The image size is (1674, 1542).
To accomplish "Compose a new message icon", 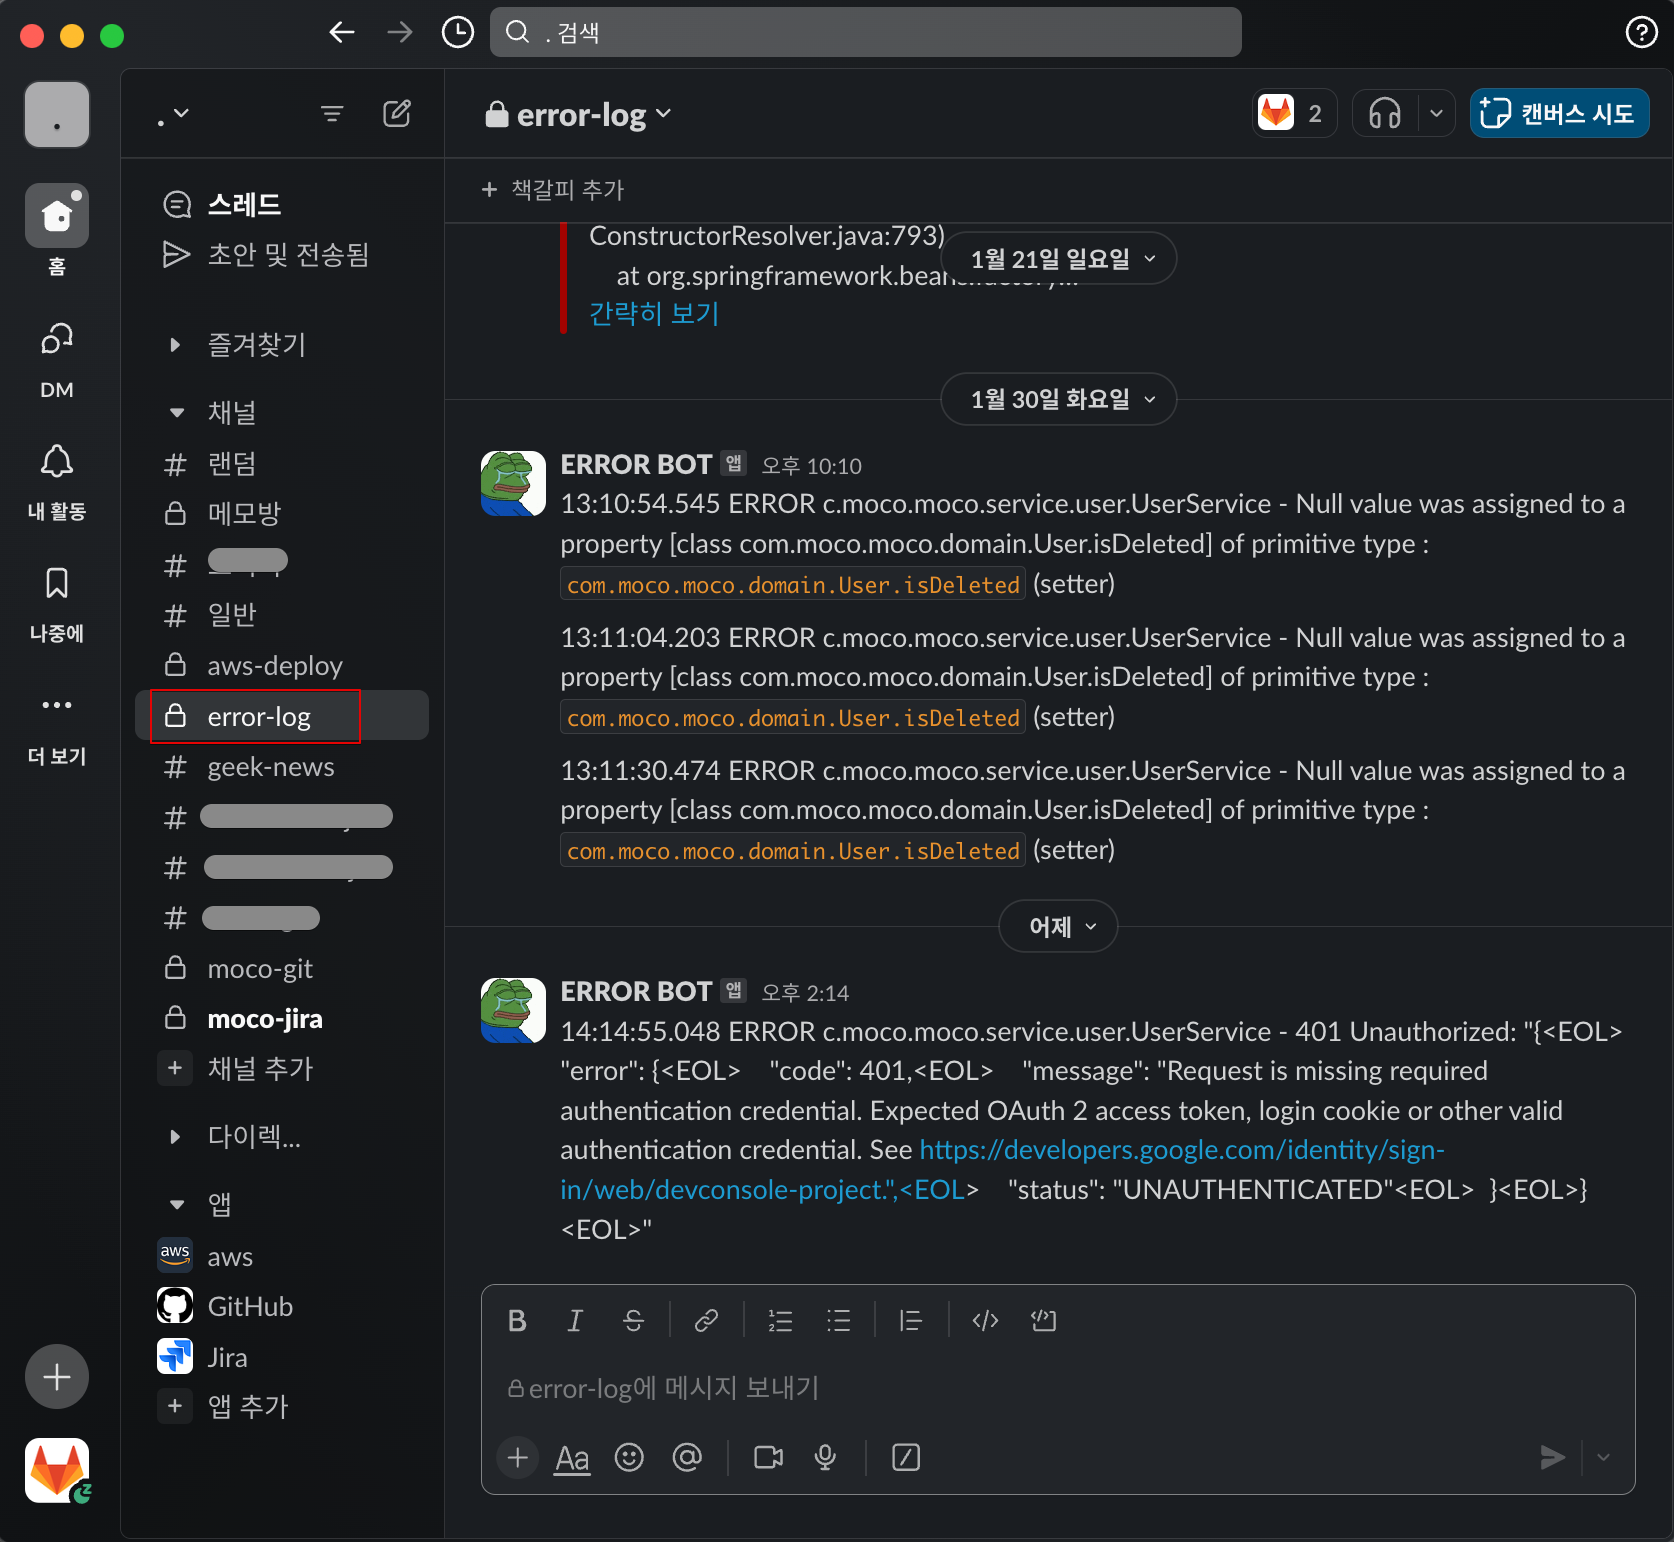I will (397, 114).
